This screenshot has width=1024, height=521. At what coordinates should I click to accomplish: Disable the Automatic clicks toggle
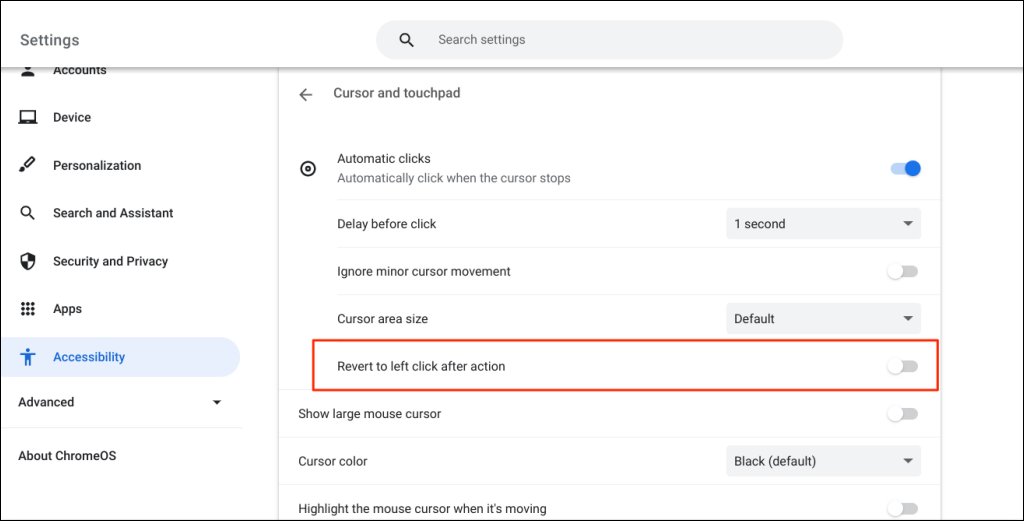905,168
